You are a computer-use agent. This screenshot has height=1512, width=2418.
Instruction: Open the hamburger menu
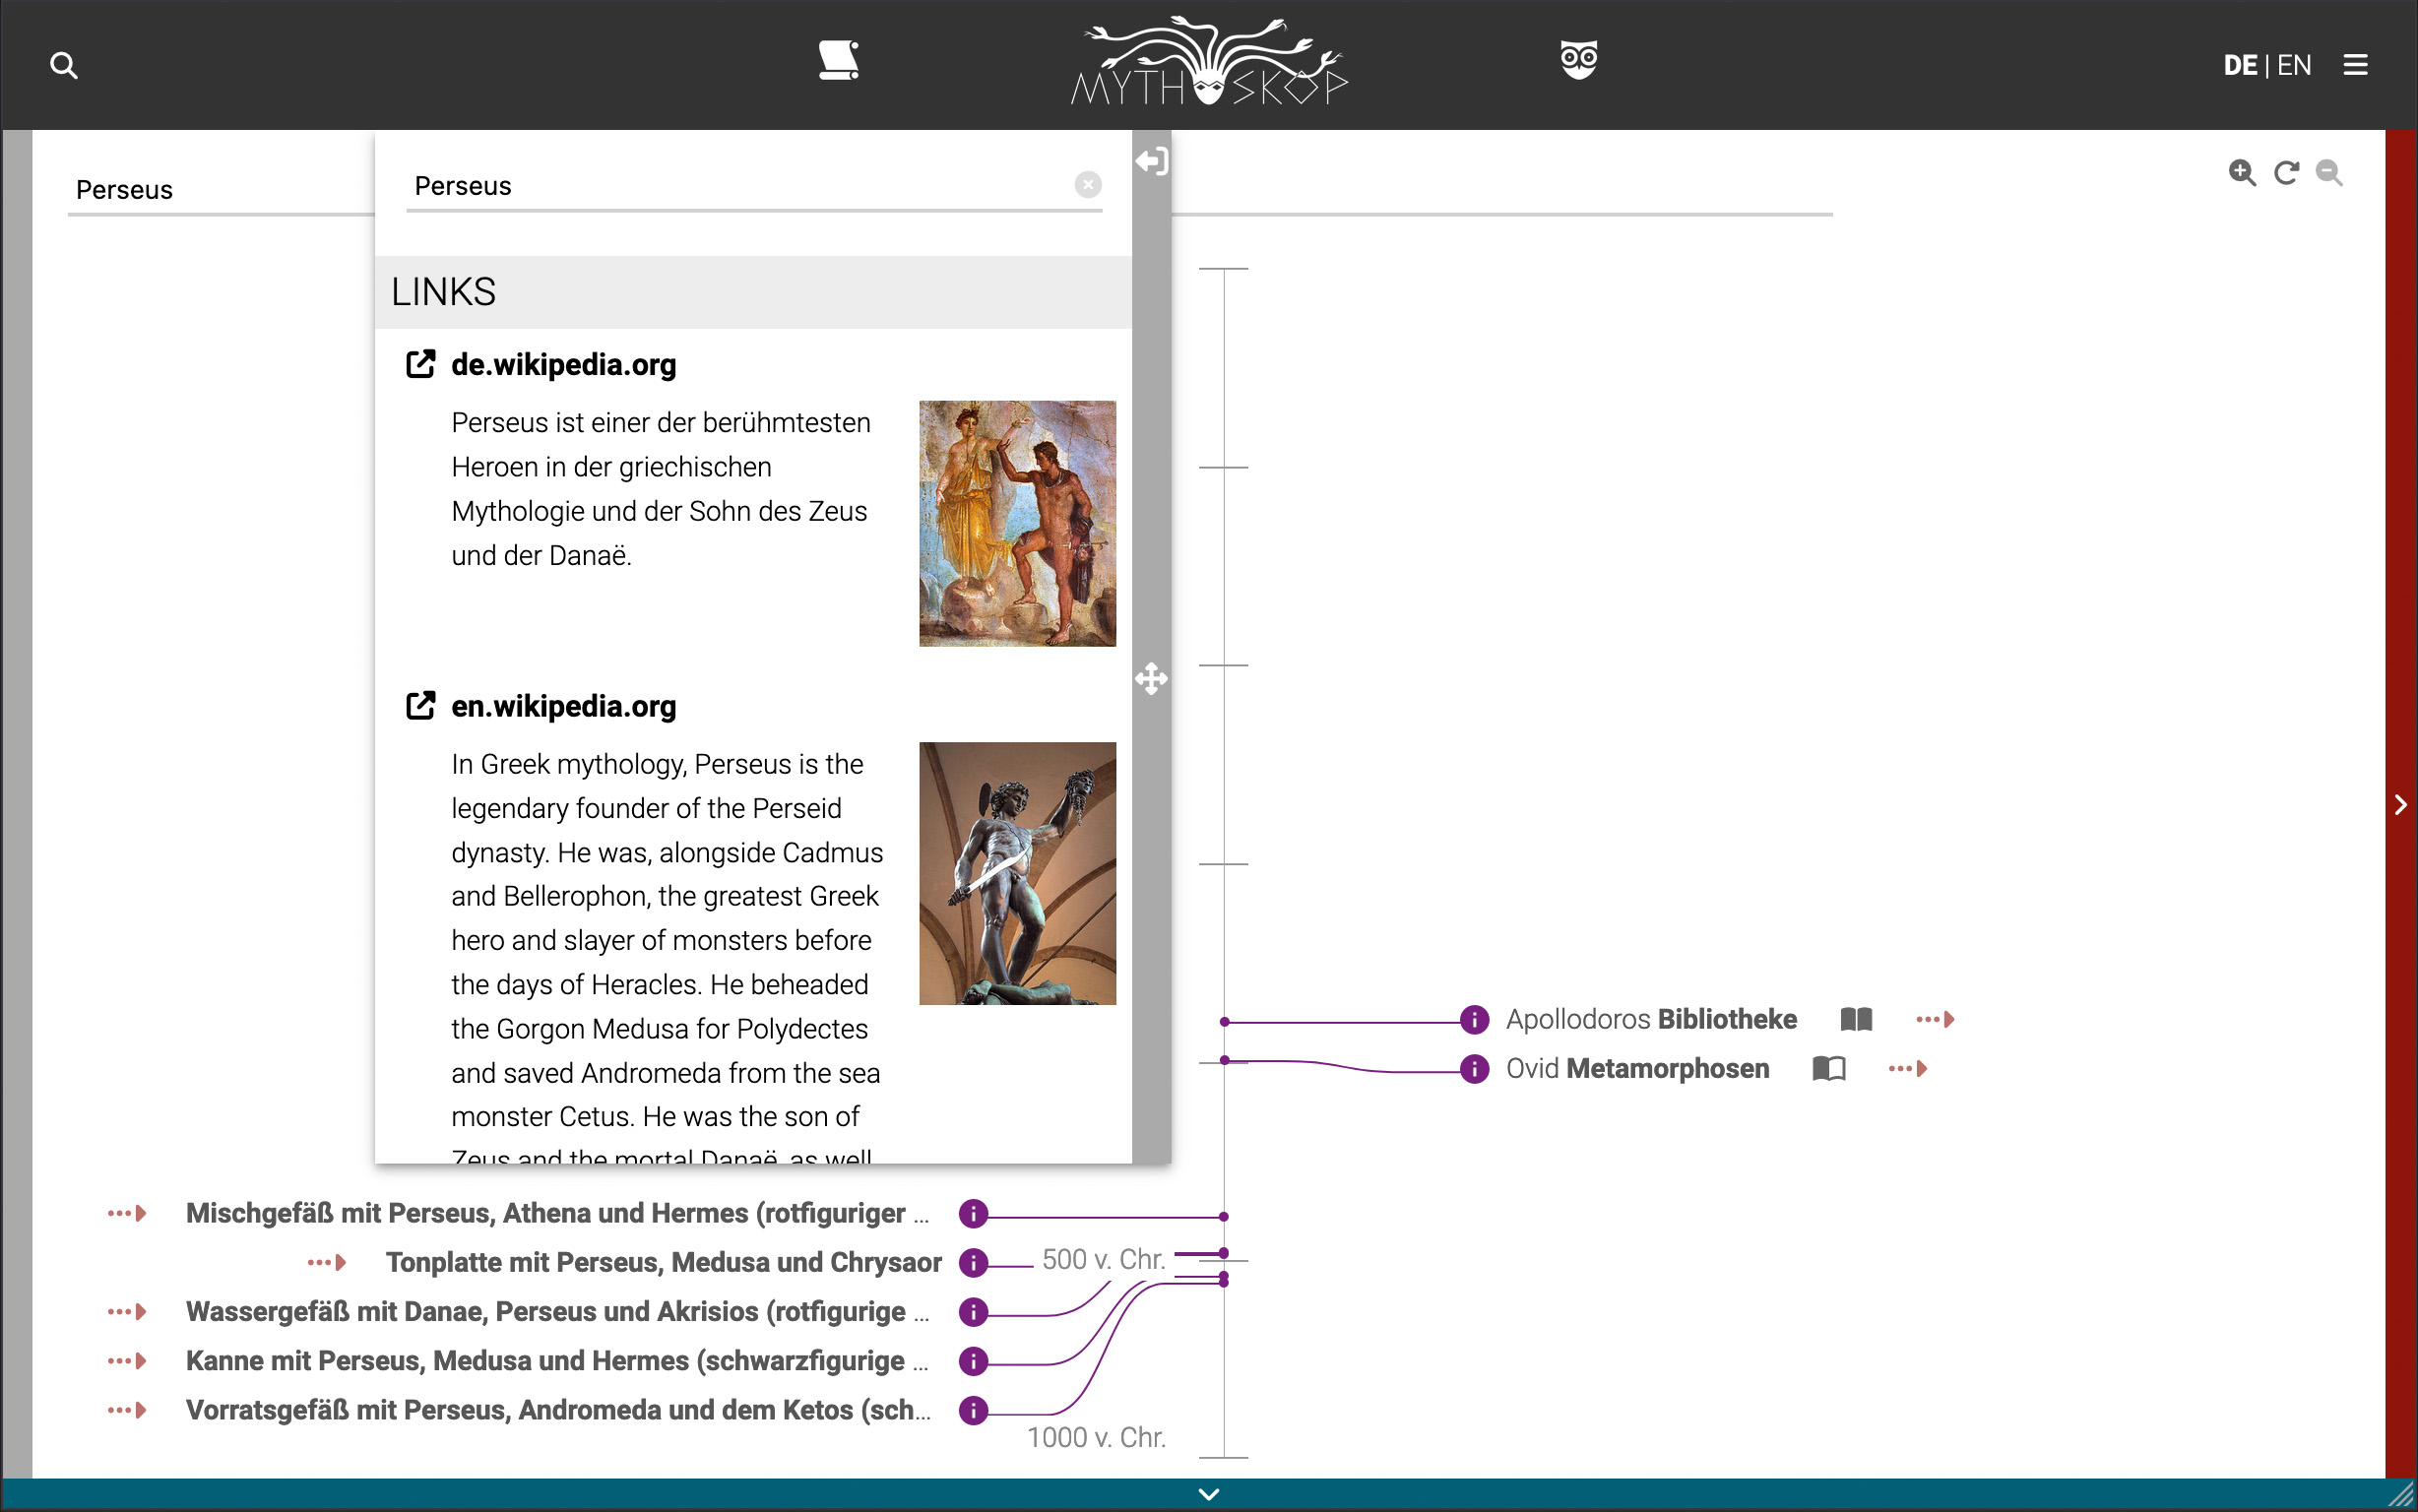(x=2355, y=65)
